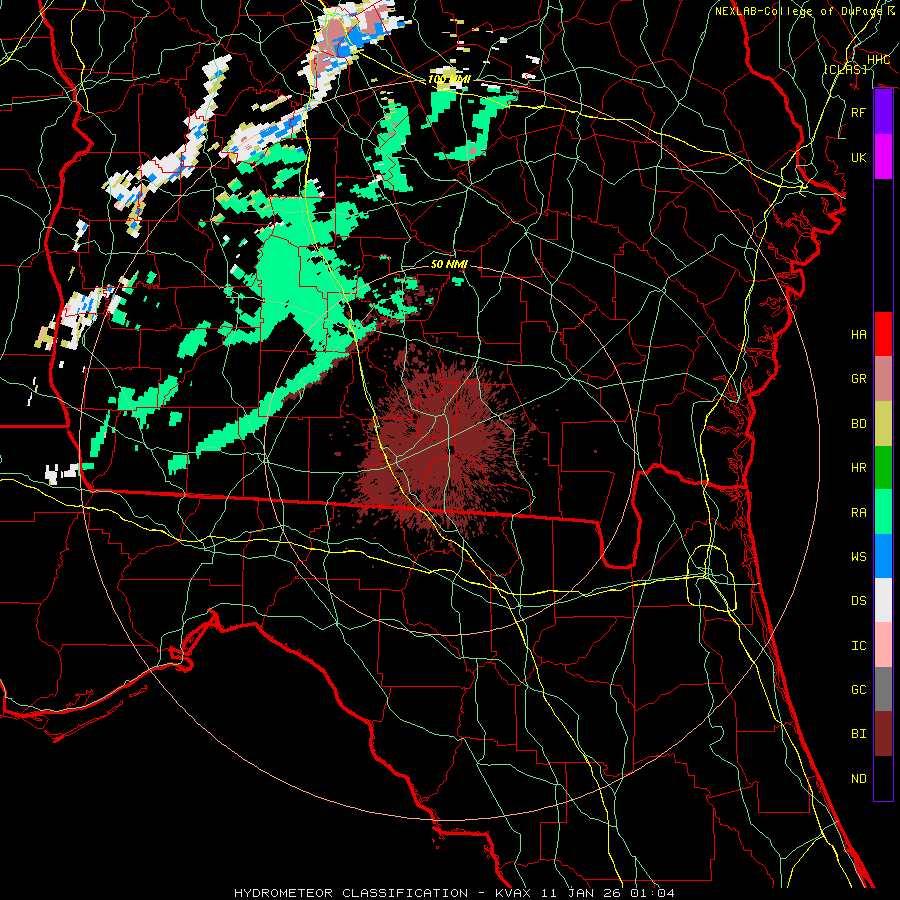The height and width of the screenshot is (900, 900).
Task: Click the RF purple legend swatch
Action: 883,112
